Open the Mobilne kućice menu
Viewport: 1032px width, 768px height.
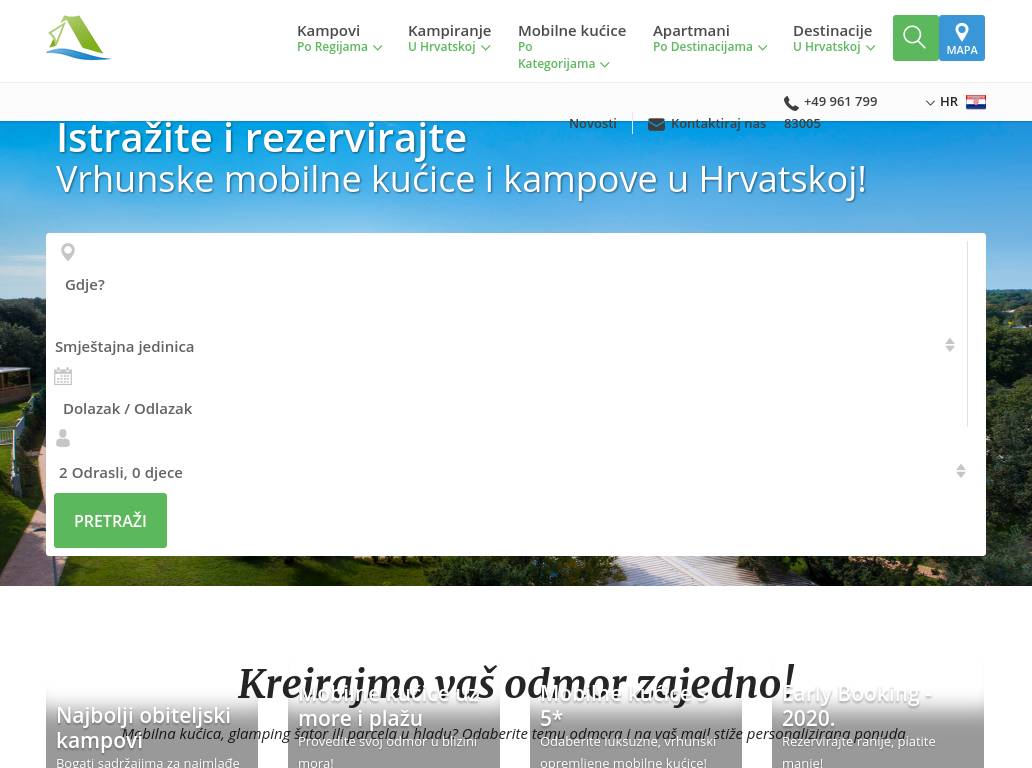coord(571,46)
